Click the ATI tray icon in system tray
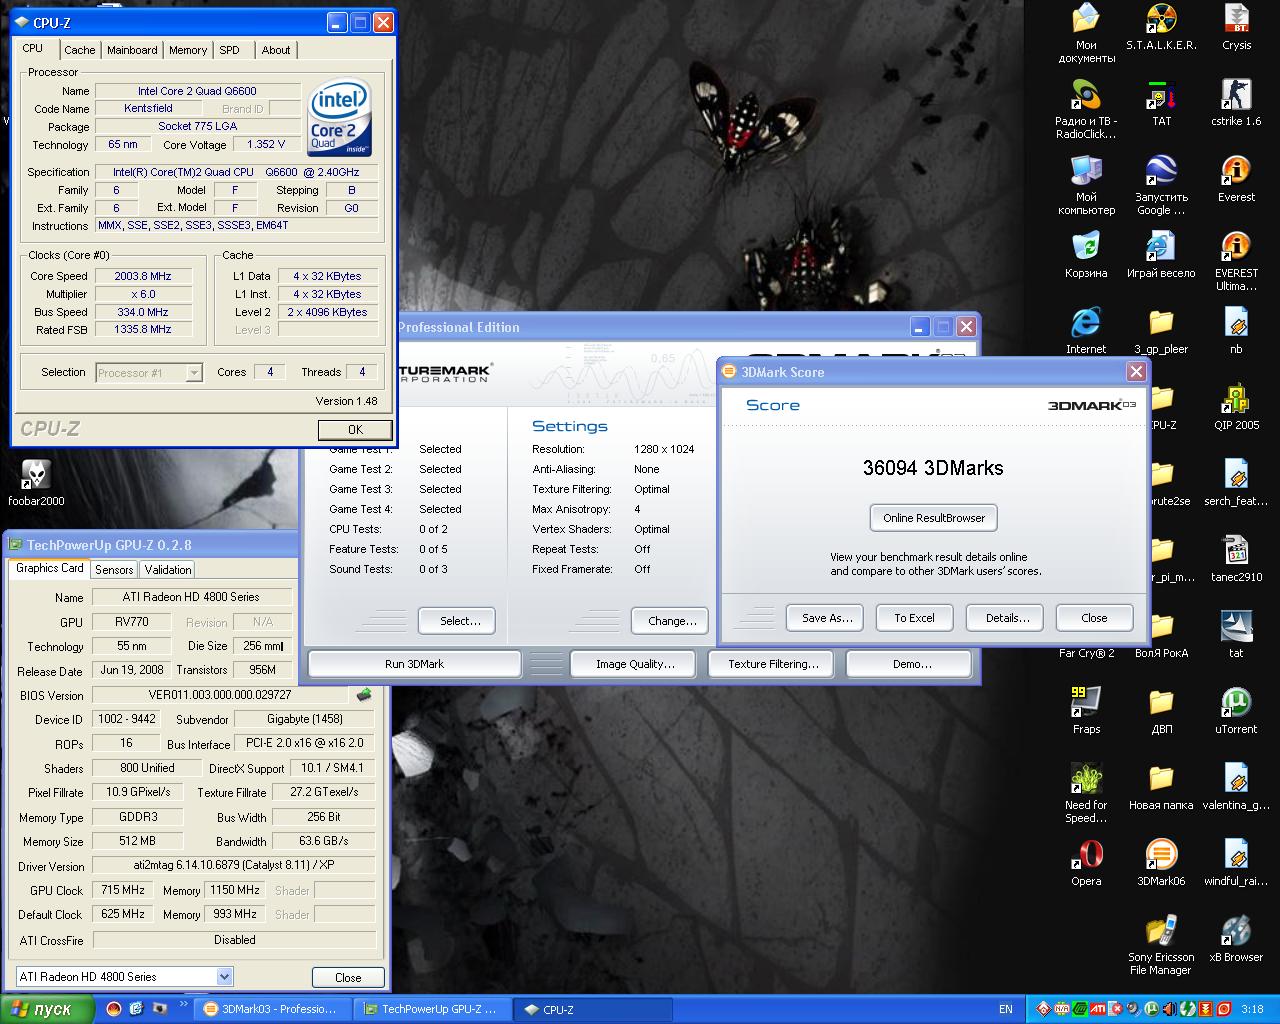 tap(1097, 1009)
